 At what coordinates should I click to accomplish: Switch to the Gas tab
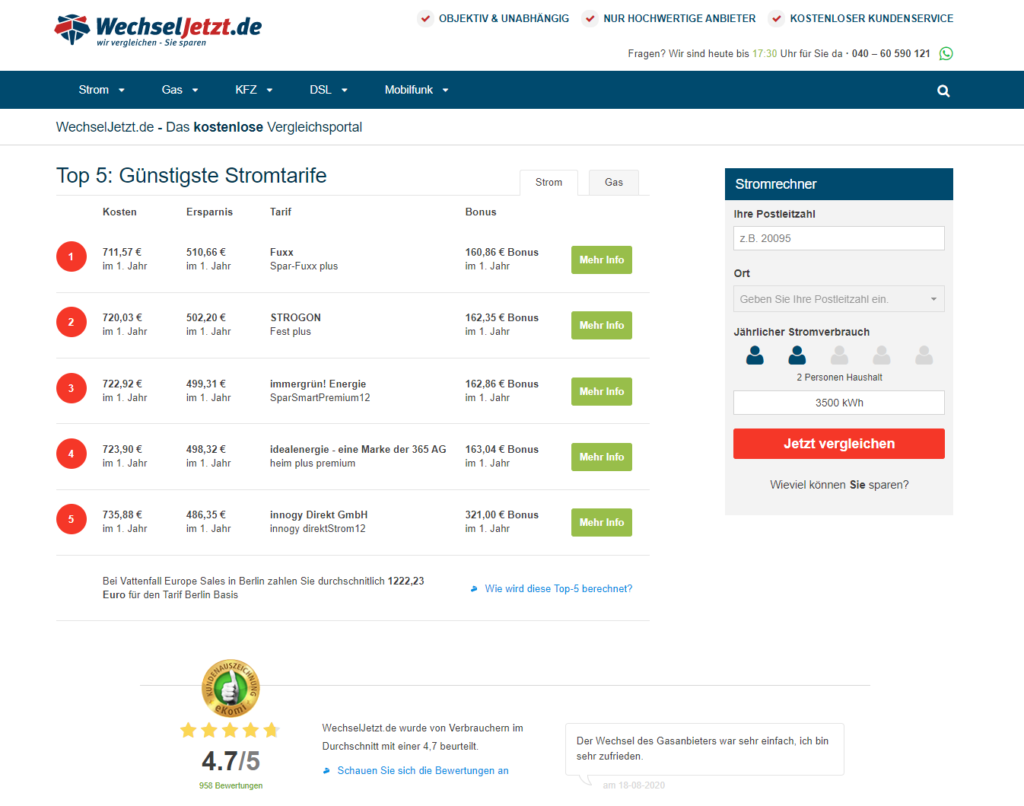[613, 182]
